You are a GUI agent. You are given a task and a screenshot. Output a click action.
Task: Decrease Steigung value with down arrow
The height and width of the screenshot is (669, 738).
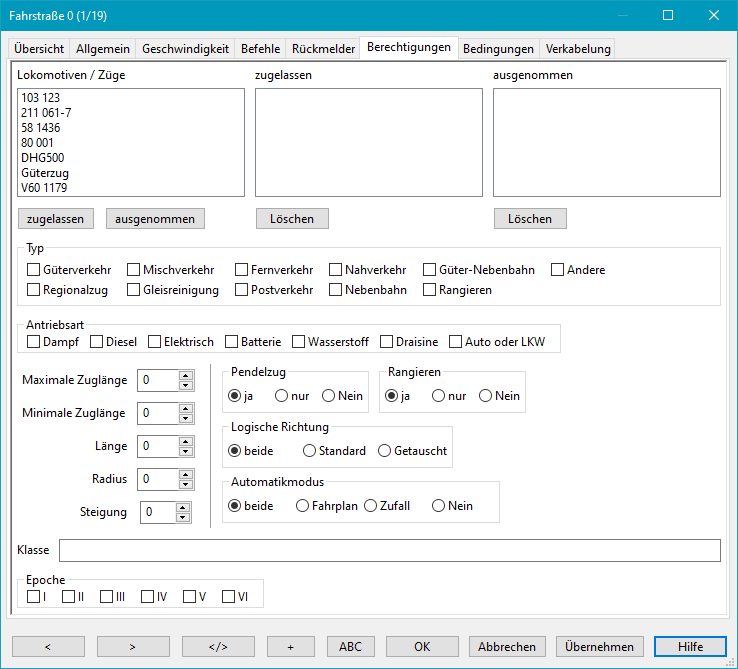click(182, 517)
